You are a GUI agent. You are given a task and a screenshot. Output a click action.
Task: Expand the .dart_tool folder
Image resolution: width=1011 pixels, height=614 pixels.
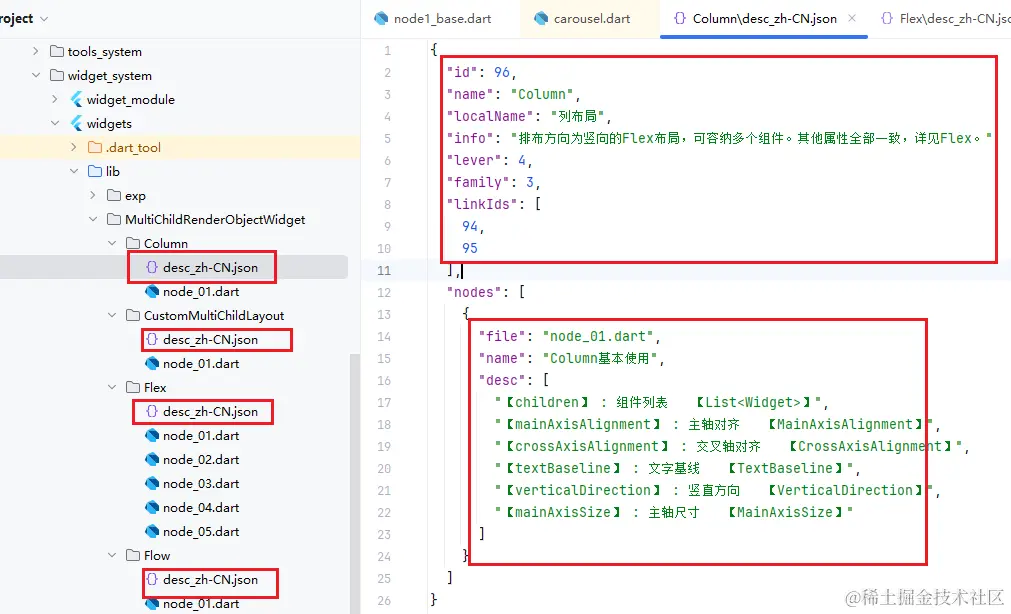click(74, 147)
